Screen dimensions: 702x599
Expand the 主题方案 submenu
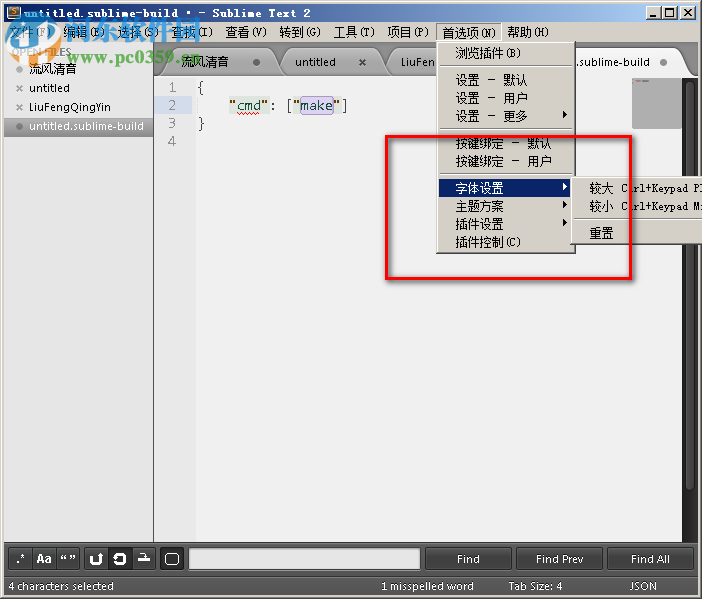[505, 206]
